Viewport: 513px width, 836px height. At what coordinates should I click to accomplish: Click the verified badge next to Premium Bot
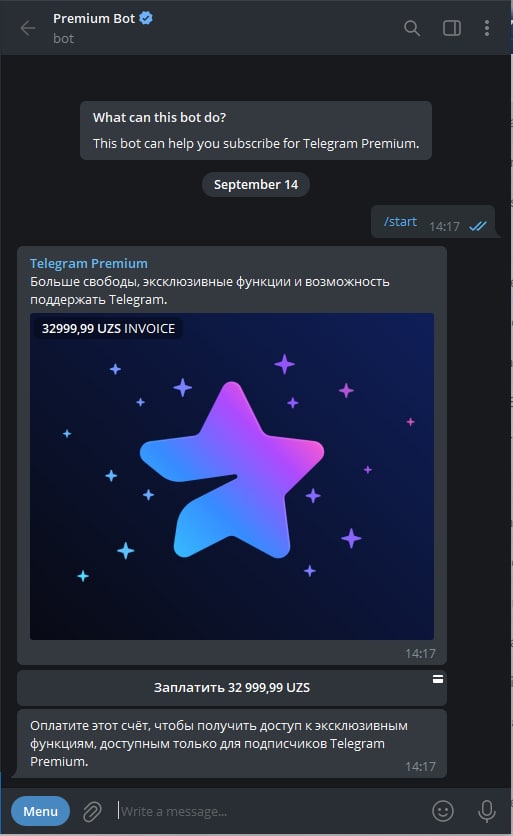[146, 18]
